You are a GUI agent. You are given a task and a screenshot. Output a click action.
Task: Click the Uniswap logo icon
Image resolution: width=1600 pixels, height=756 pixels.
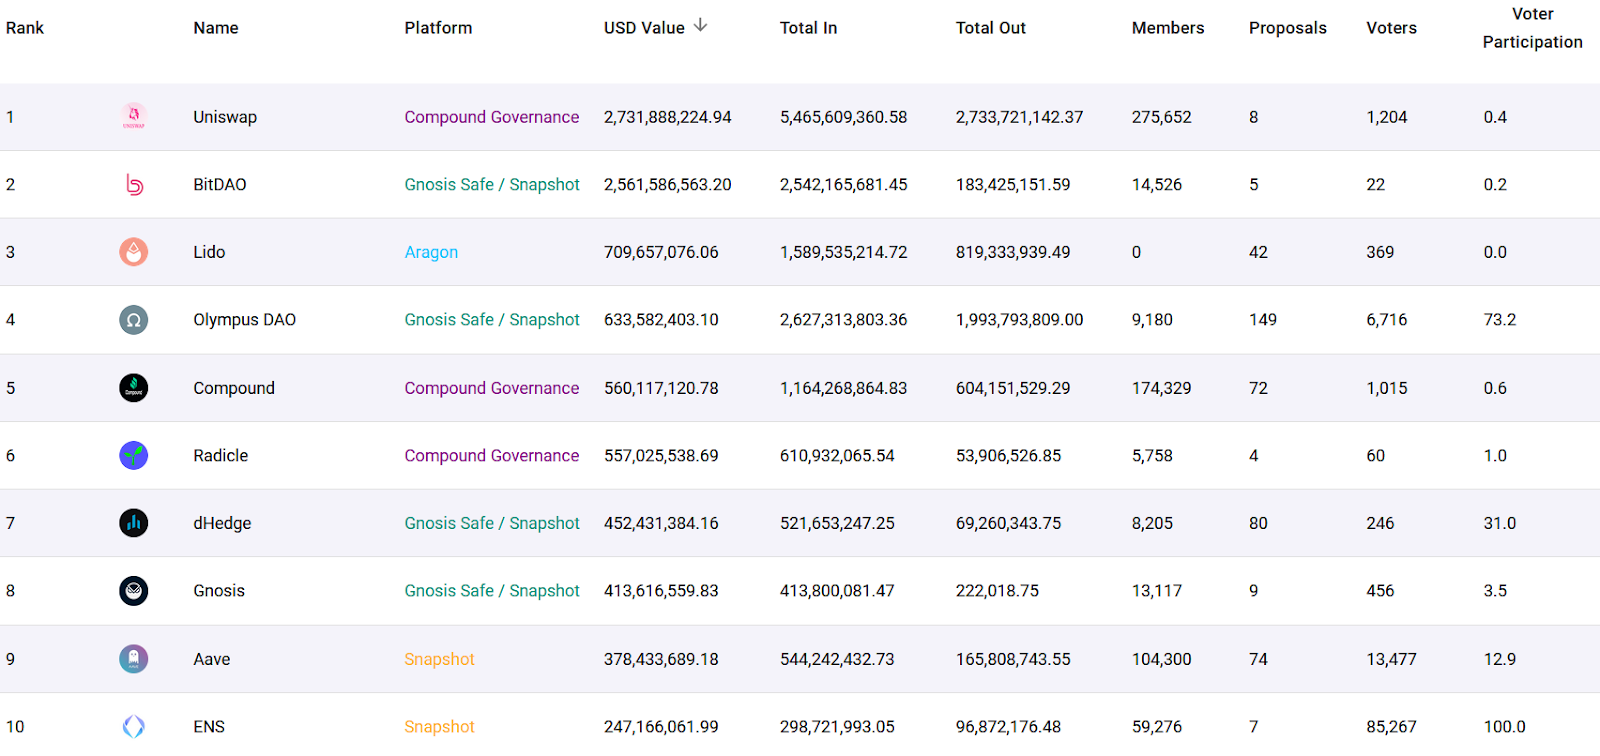pos(133,117)
